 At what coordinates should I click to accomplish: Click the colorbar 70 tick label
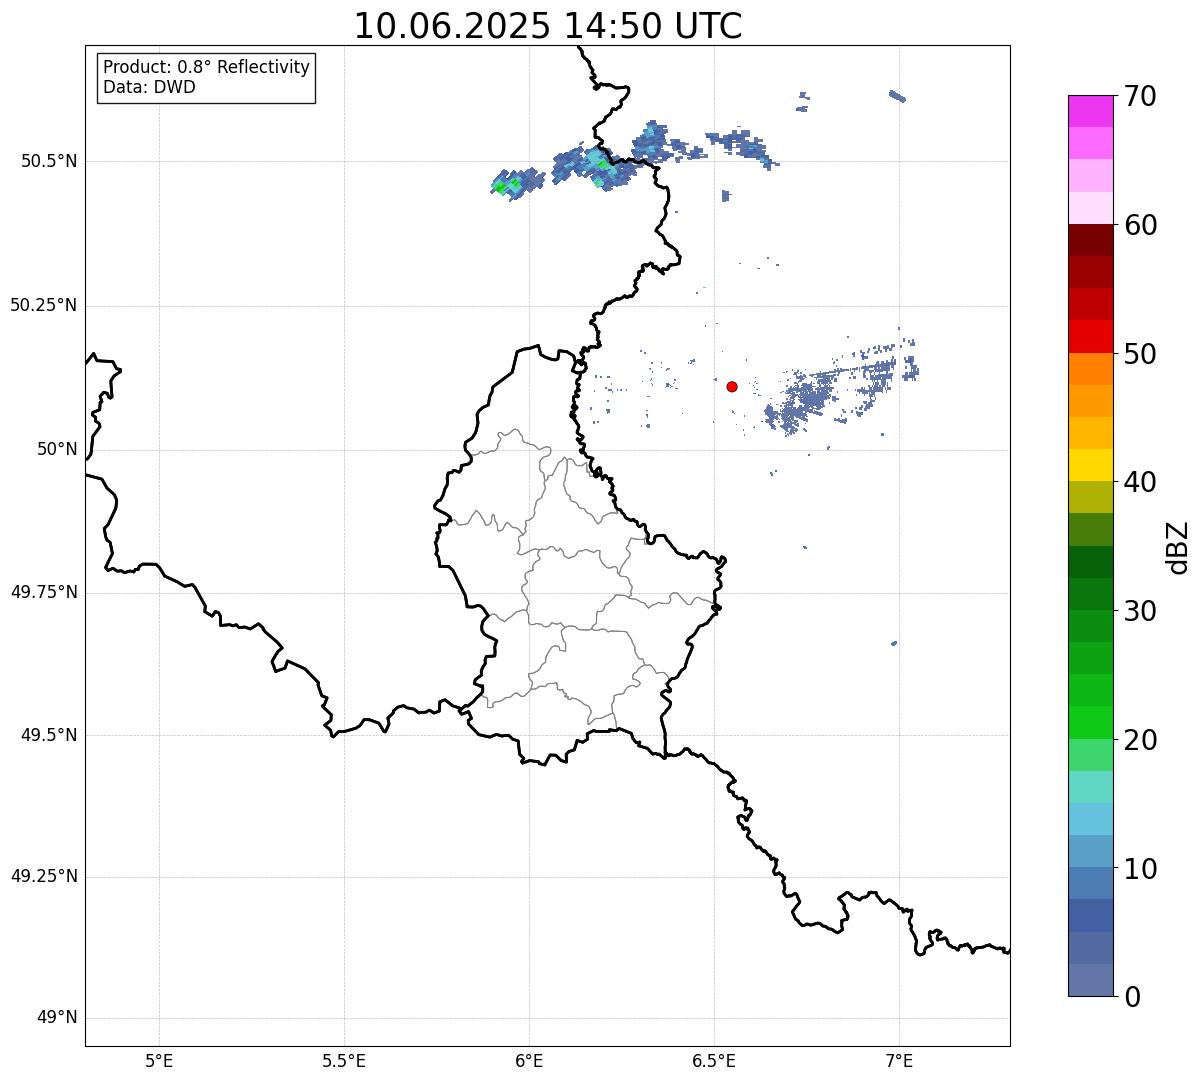[1140, 96]
